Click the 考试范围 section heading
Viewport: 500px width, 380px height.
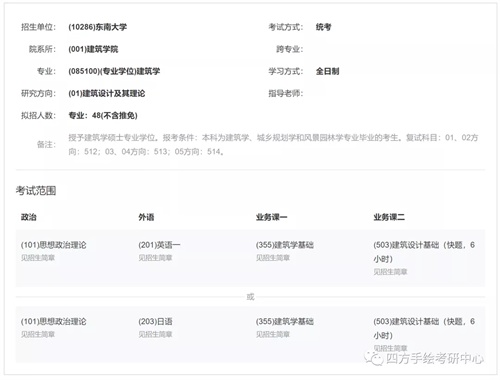[36, 191]
